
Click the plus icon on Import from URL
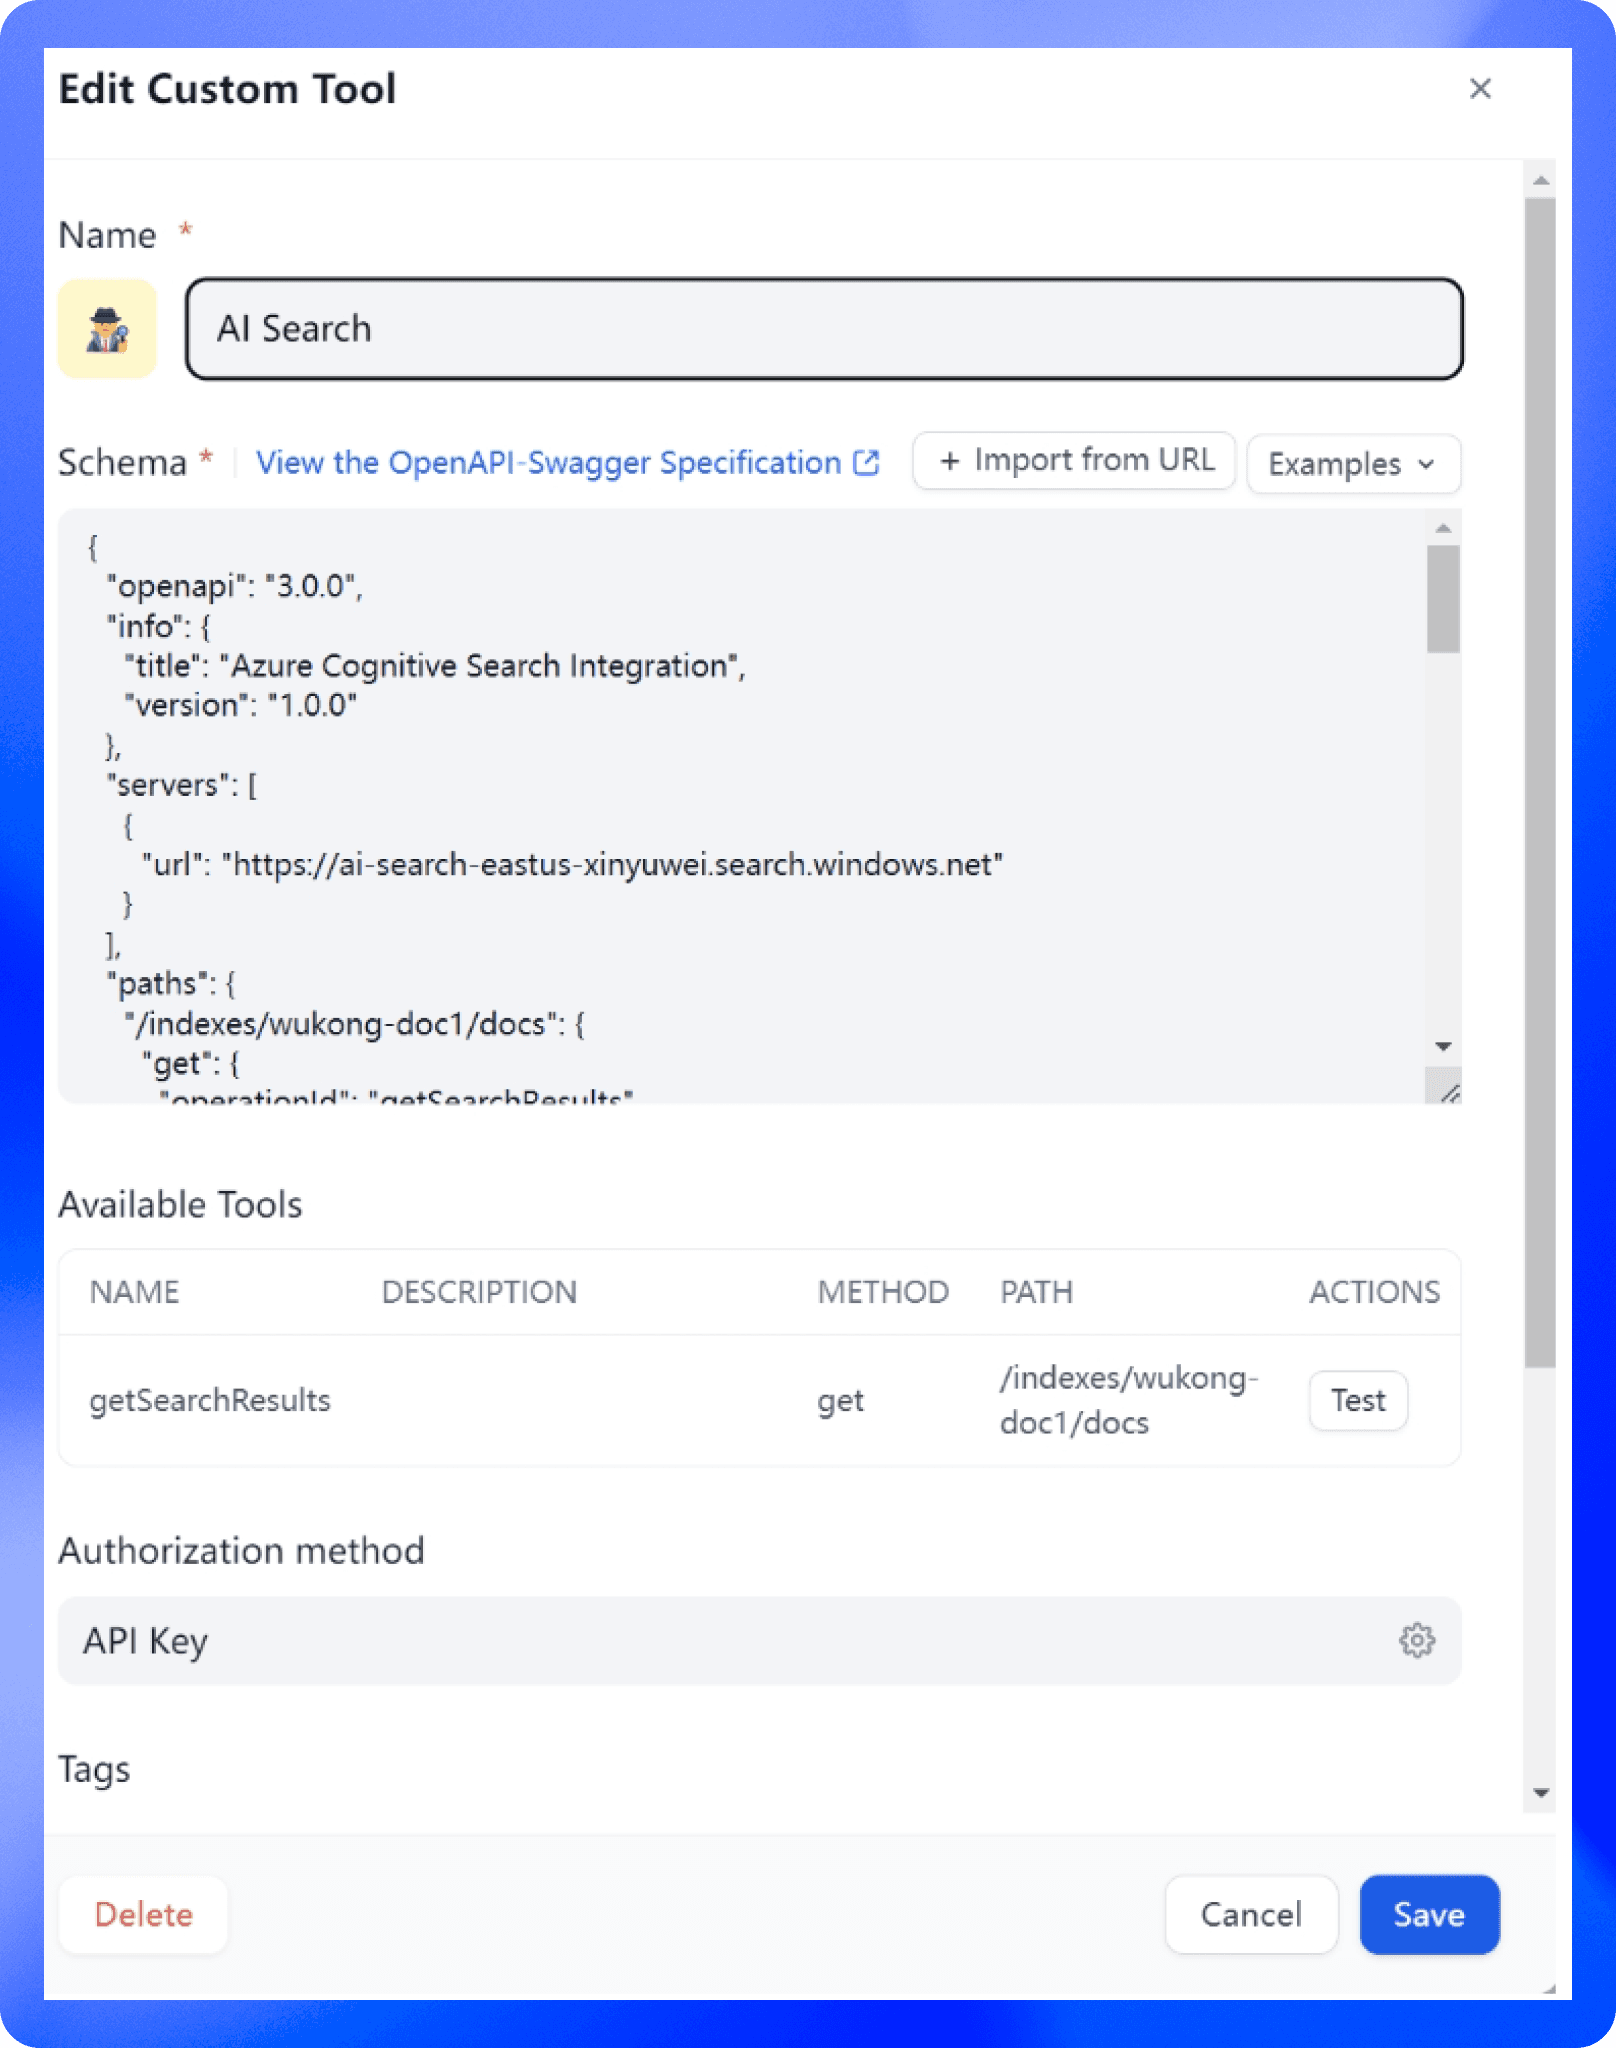949,461
